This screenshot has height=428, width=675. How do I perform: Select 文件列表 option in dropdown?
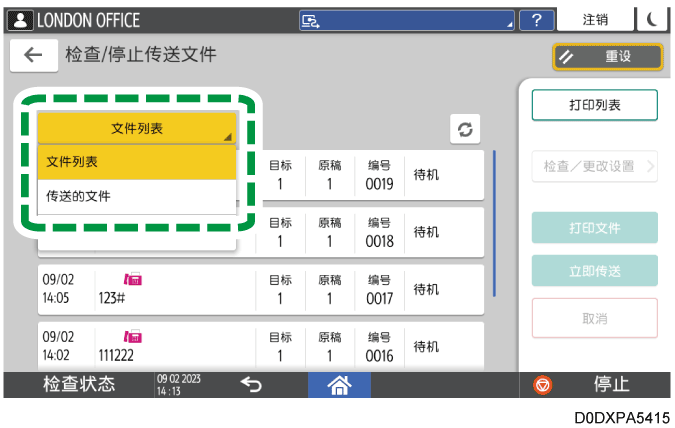tap(137, 162)
